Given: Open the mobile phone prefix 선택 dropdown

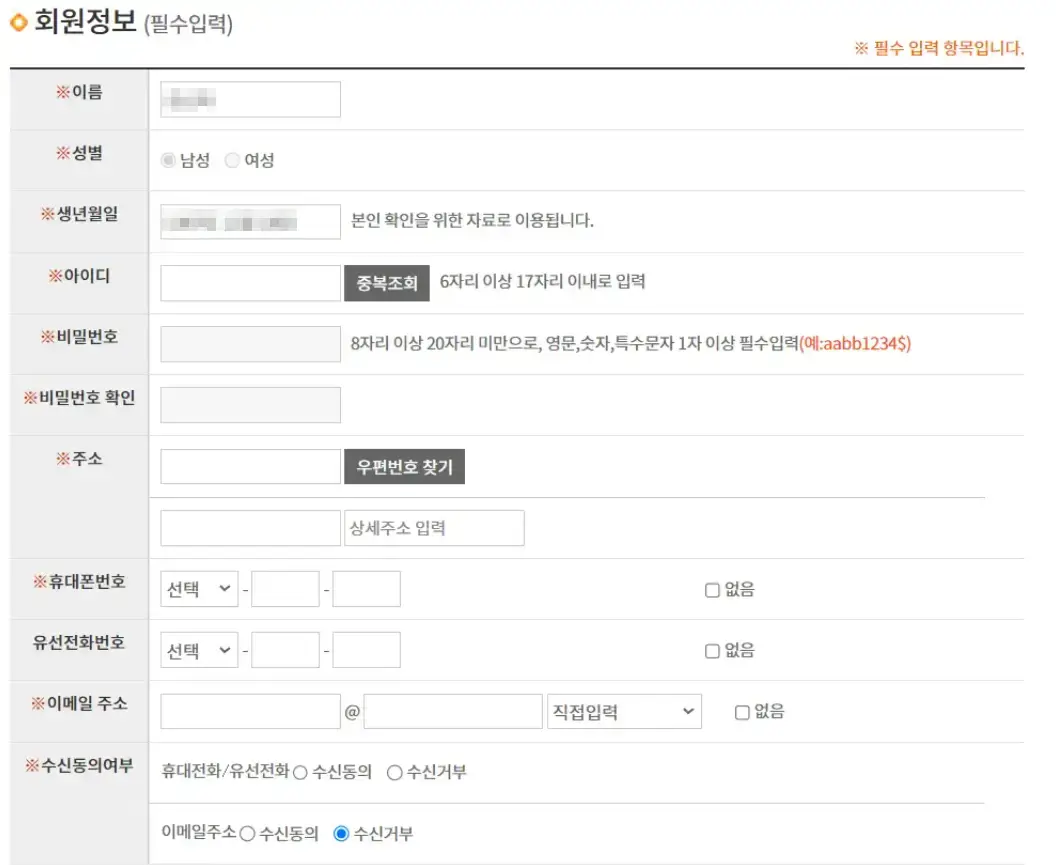Looking at the screenshot, I should pos(198,589).
